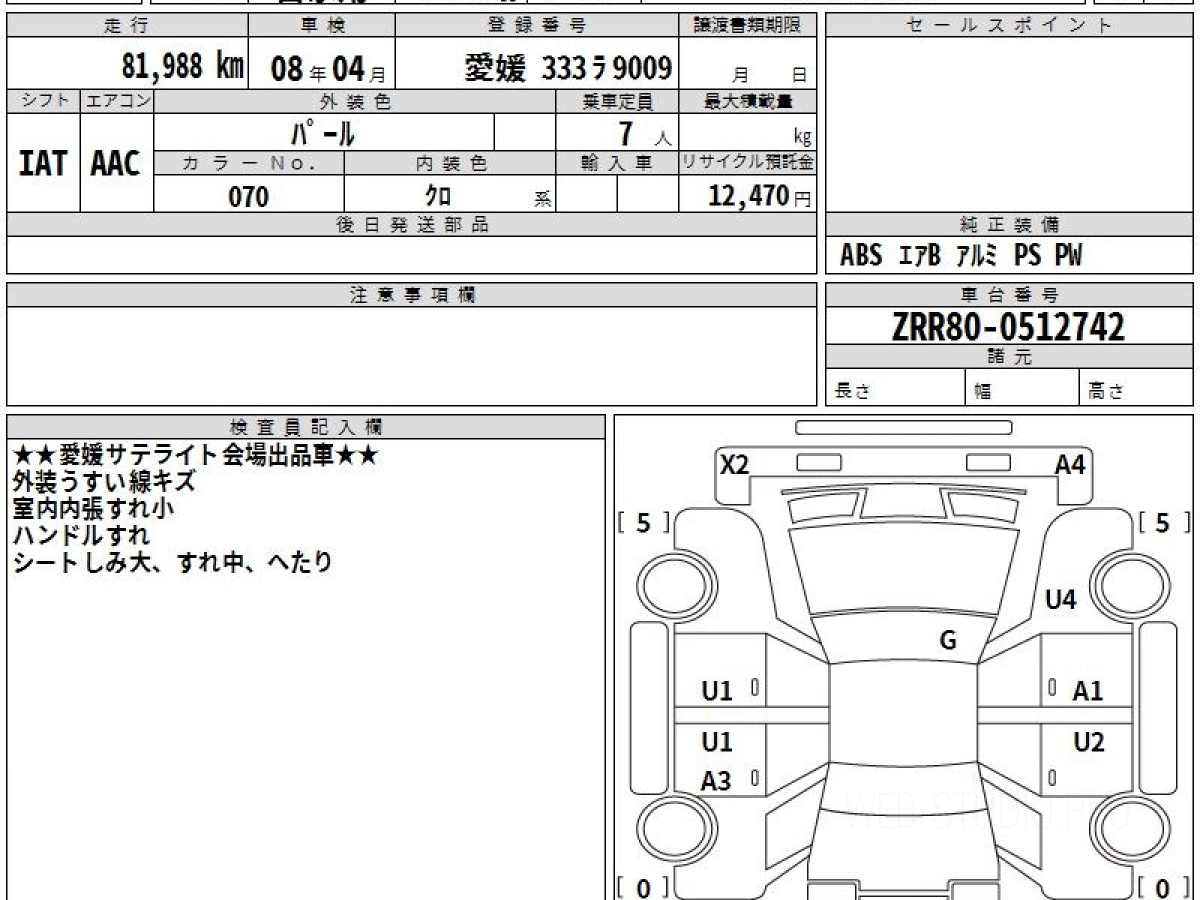Click the 後日発送部品 header
The height and width of the screenshot is (900, 1200).
pos(412,225)
